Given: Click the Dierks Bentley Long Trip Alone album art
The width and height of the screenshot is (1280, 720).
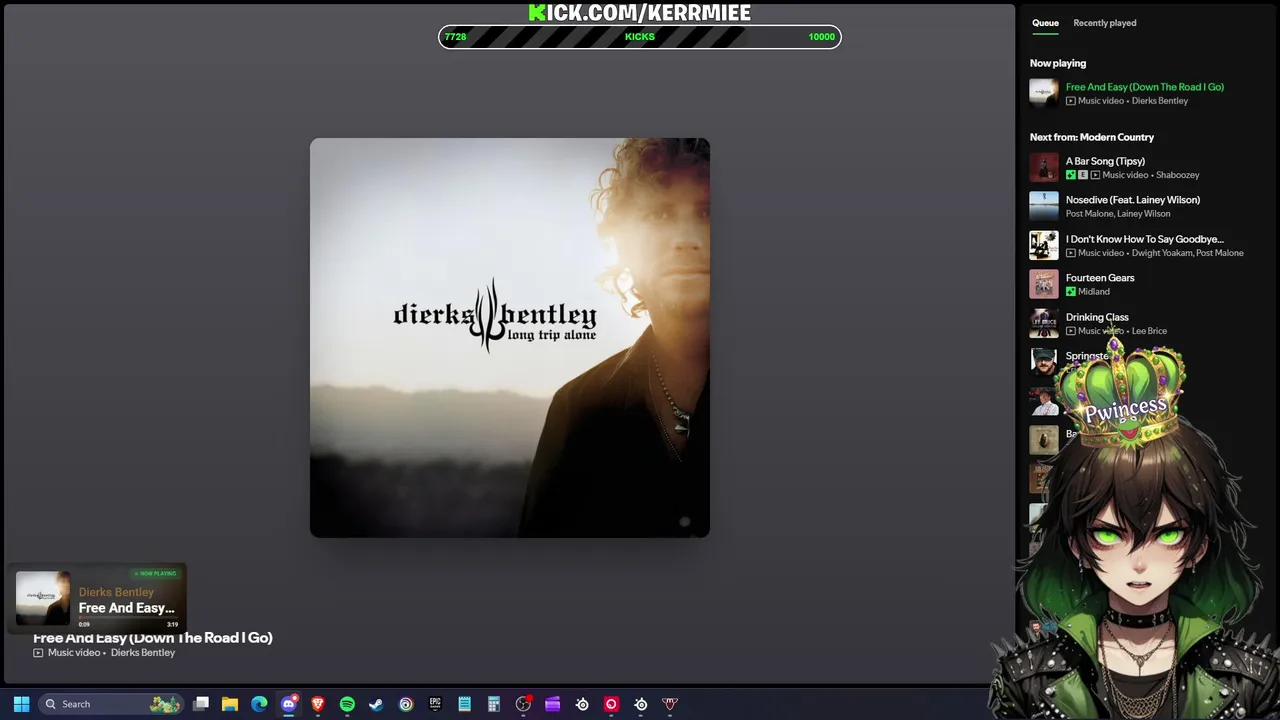Looking at the screenshot, I should pyautogui.click(x=510, y=338).
